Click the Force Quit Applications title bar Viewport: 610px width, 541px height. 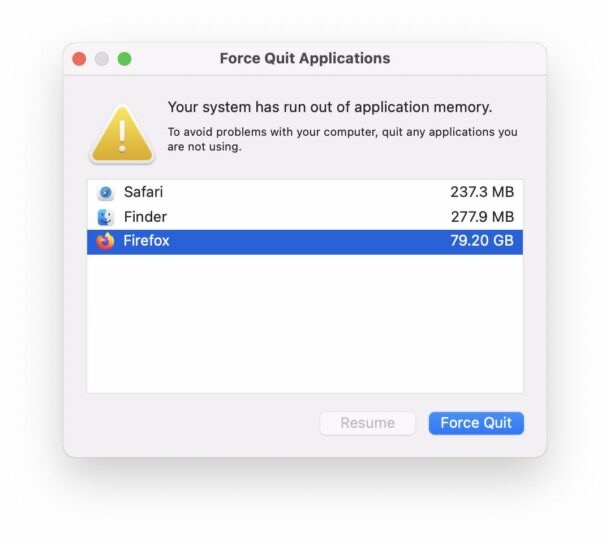point(305,59)
